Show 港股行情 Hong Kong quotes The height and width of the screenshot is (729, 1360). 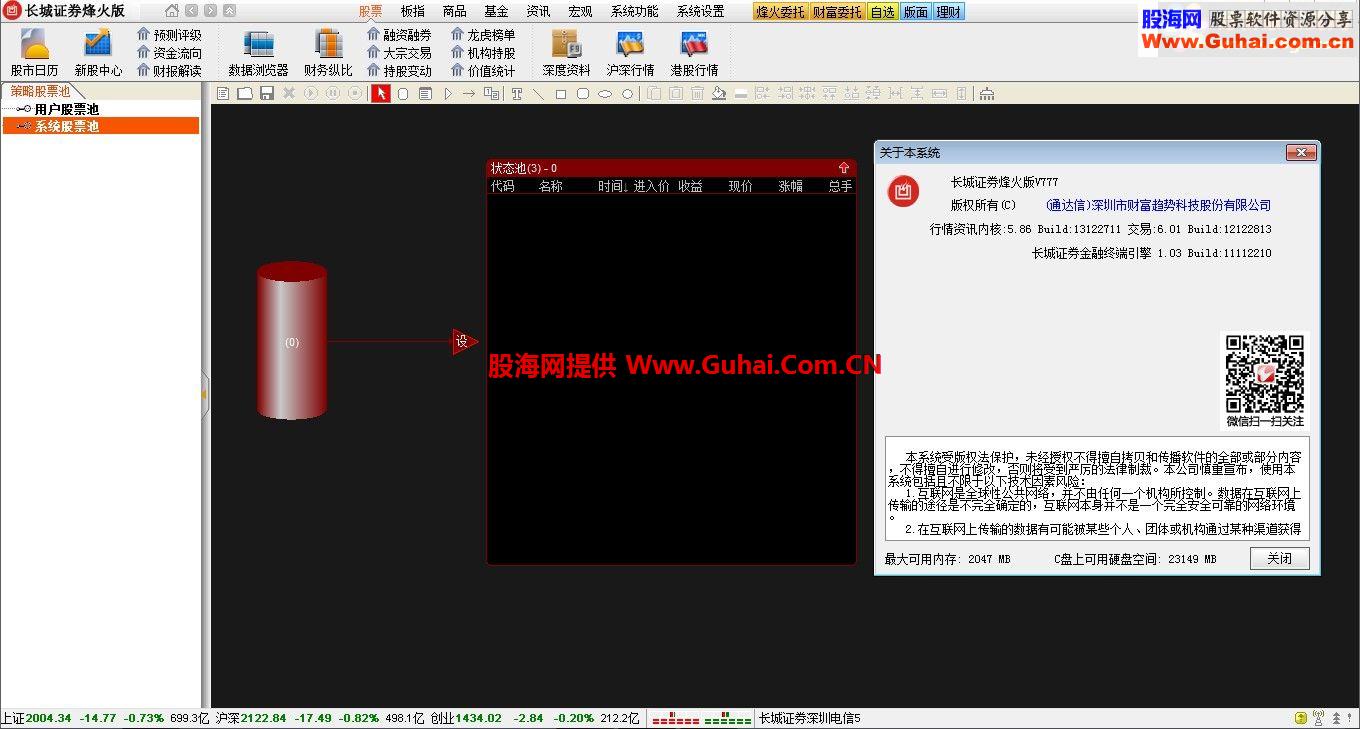point(694,52)
